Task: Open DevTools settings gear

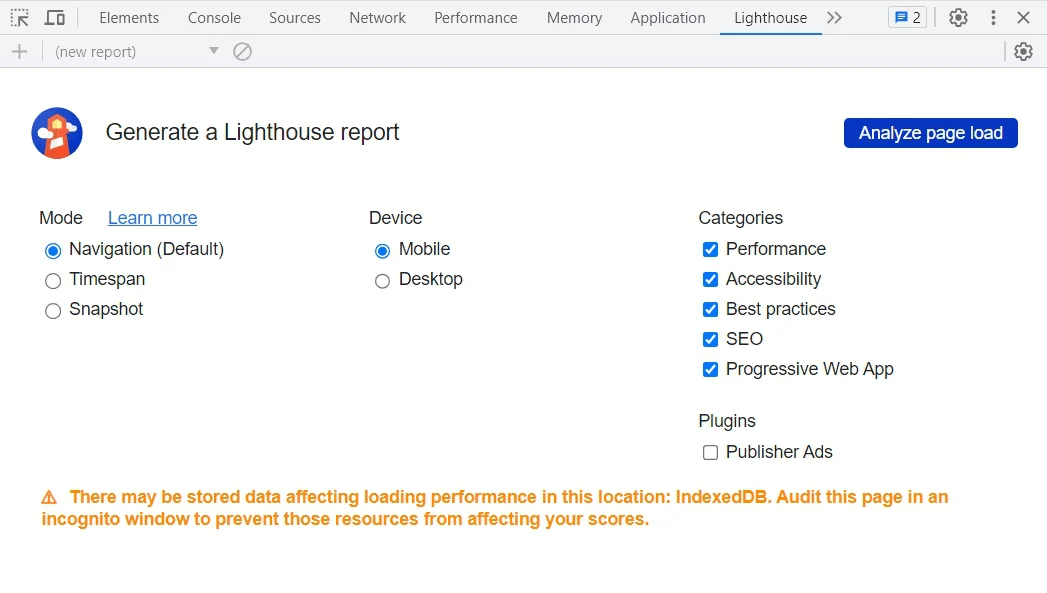Action: pos(958,18)
